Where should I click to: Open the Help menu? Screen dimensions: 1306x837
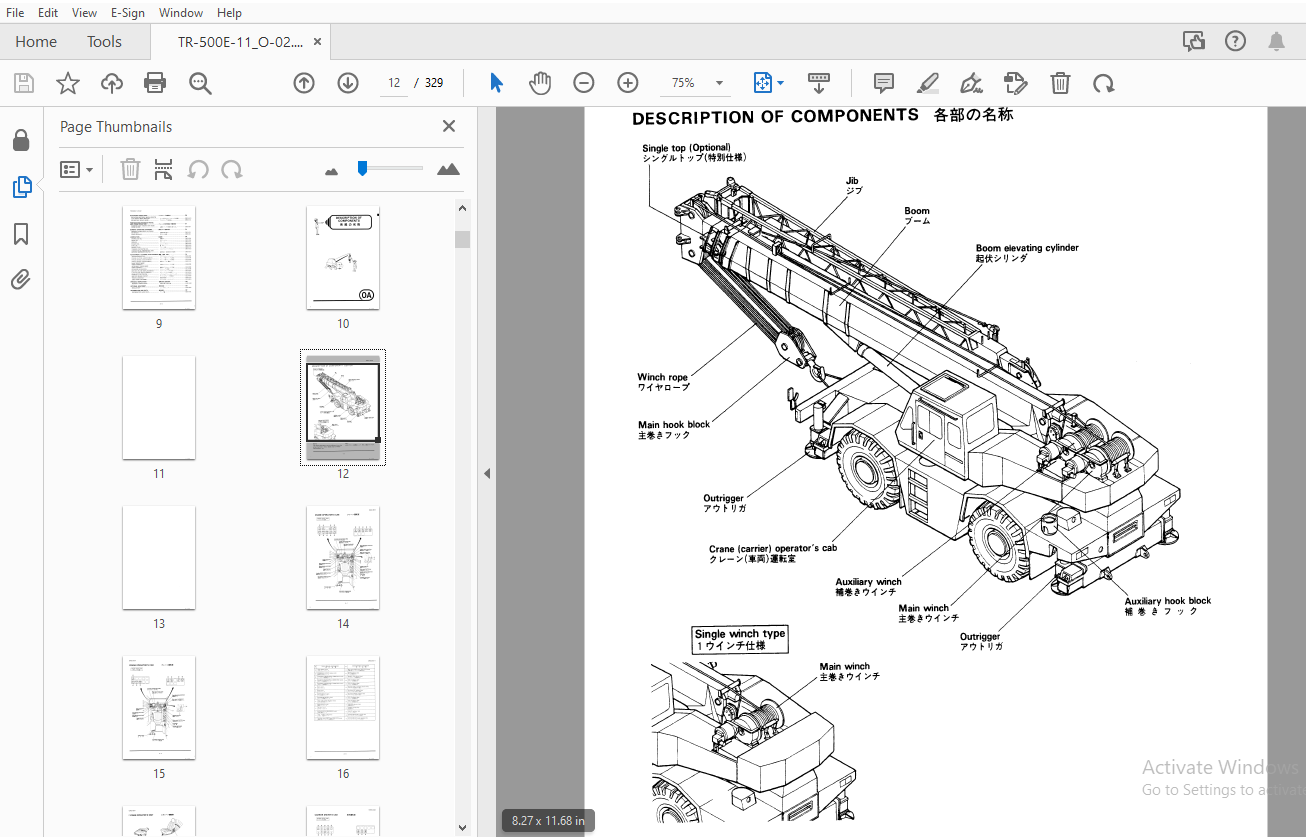(x=229, y=13)
